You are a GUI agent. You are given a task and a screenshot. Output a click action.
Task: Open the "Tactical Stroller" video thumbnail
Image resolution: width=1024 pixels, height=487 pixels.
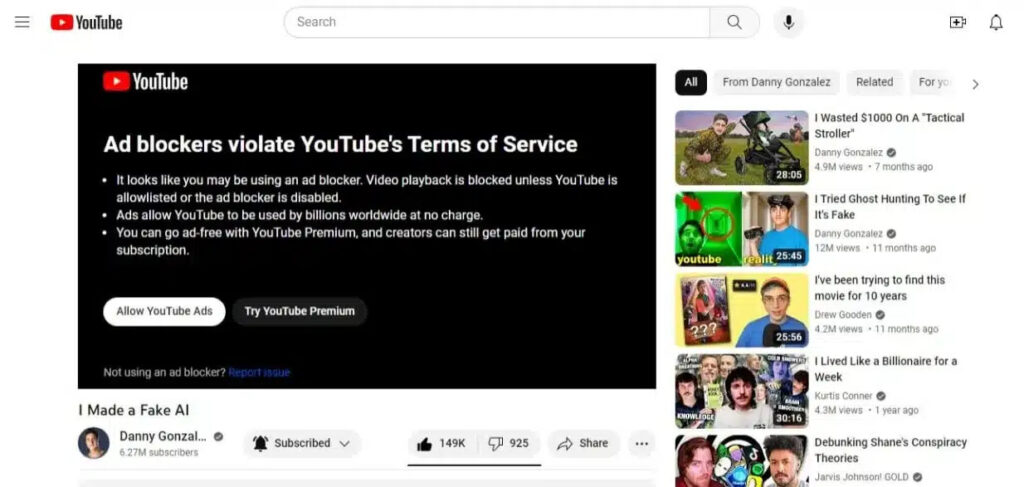coord(741,147)
